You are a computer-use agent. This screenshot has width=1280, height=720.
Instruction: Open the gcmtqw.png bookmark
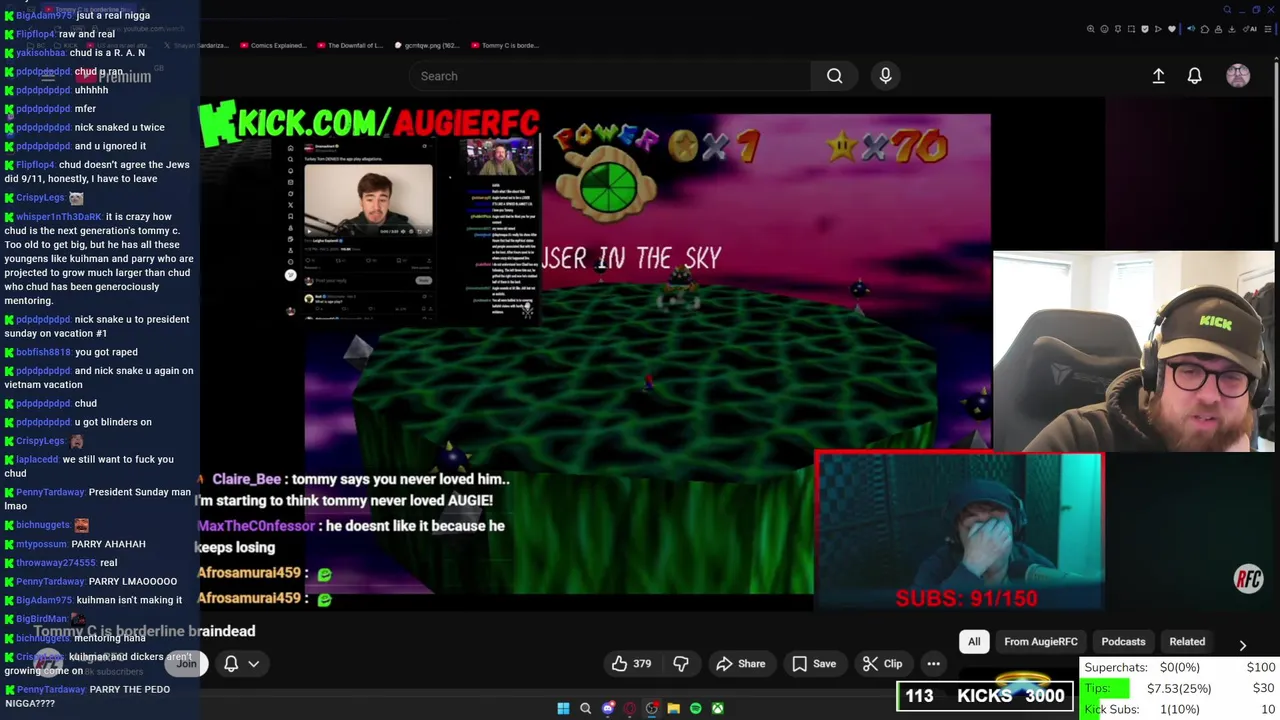click(427, 46)
